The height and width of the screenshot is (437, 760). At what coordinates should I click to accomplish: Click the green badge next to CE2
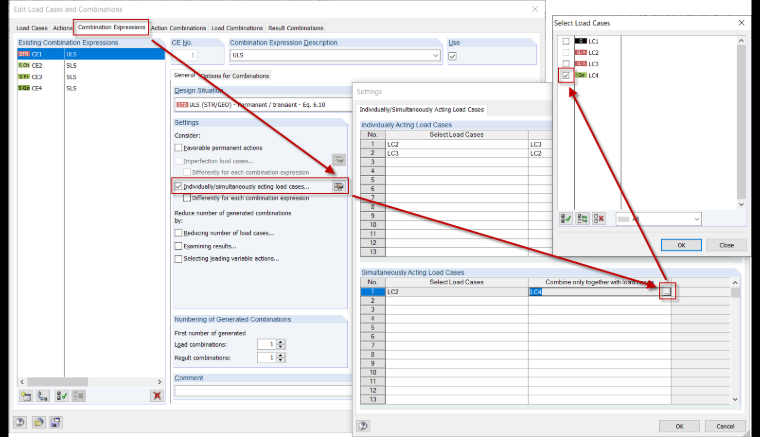tap(24, 65)
